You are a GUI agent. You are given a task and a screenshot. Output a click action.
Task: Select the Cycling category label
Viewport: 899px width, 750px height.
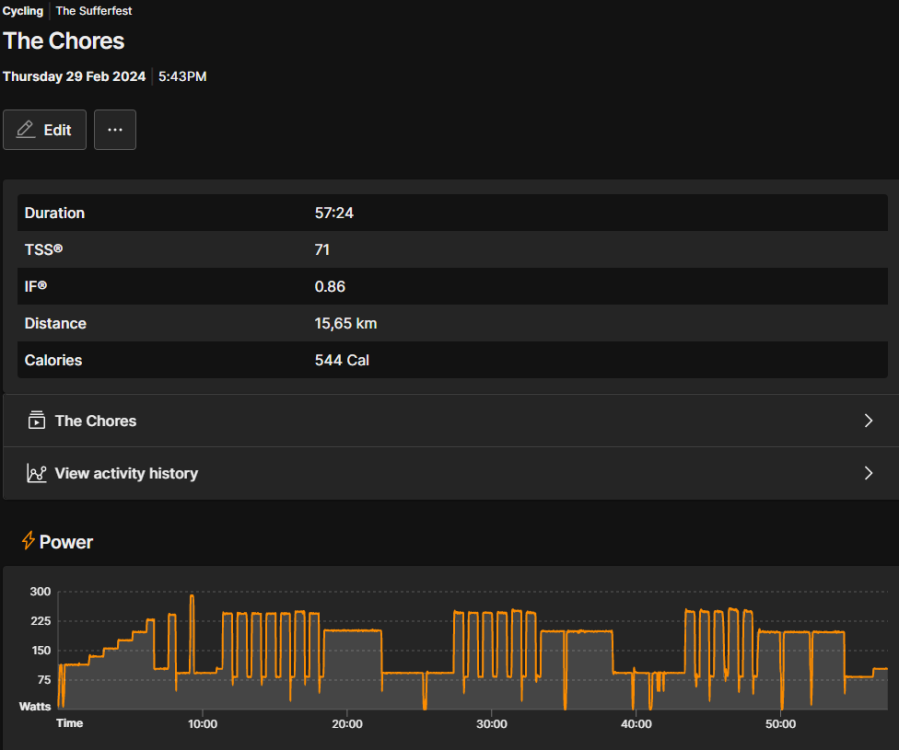pyautogui.click(x=23, y=11)
